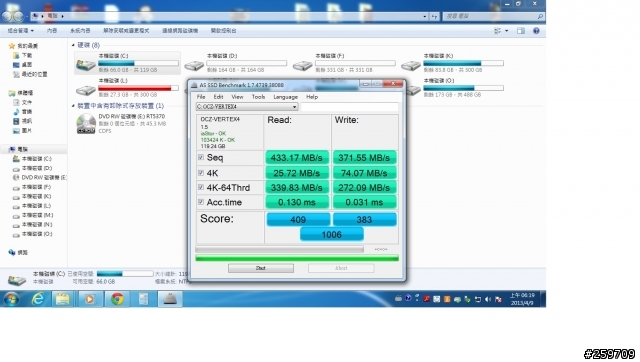Launch Internet Explorer from taskbar

coord(38,299)
